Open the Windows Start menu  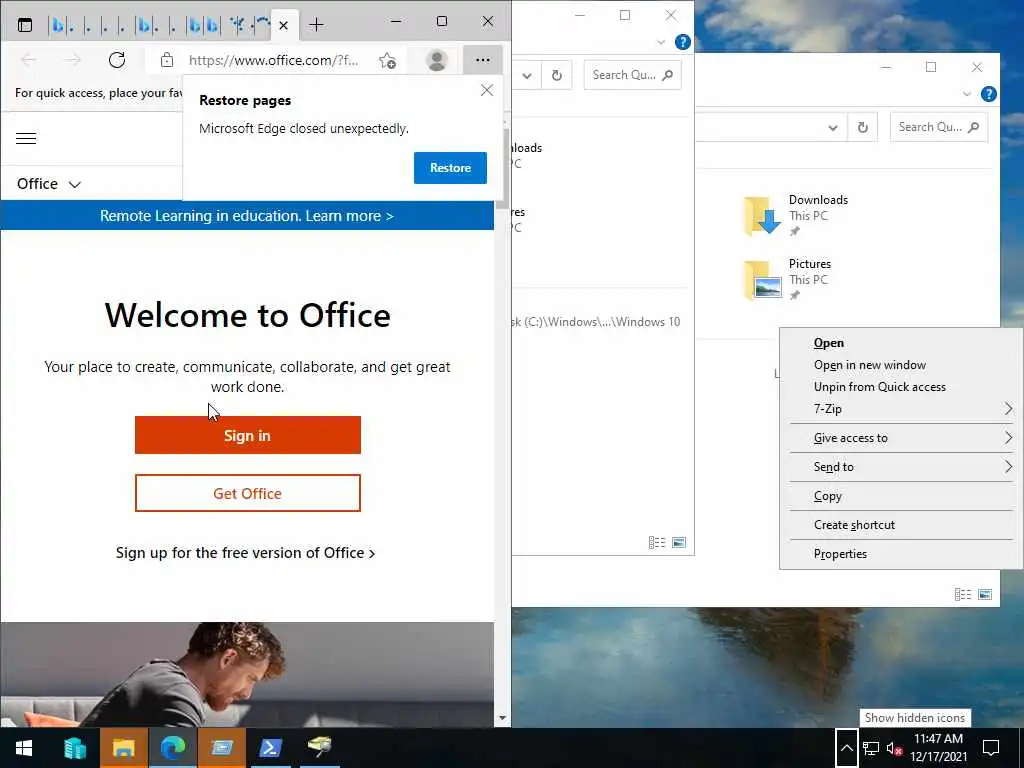[24, 748]
